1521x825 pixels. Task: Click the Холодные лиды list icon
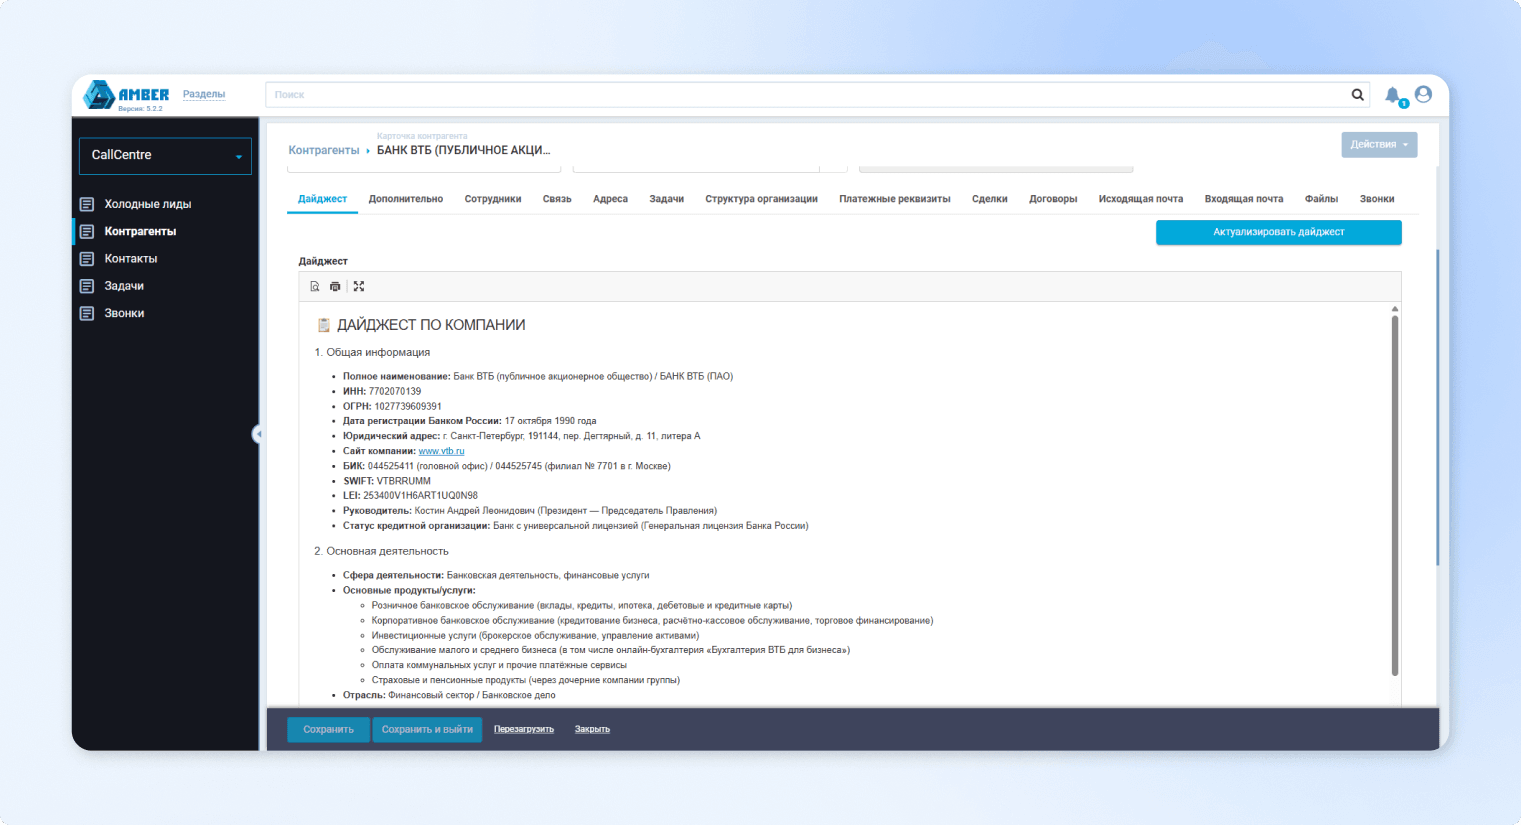[x=87, y=204]
